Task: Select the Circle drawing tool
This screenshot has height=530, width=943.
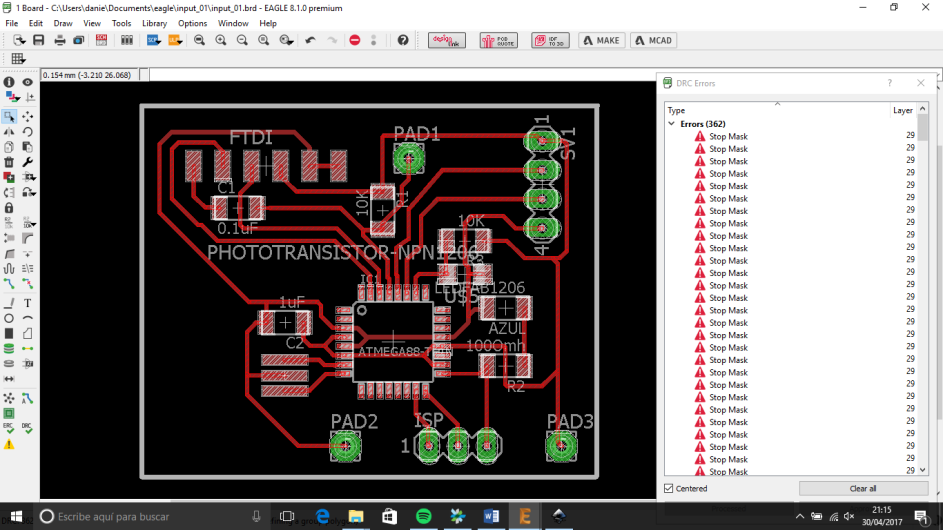Action: pos(9,318)
